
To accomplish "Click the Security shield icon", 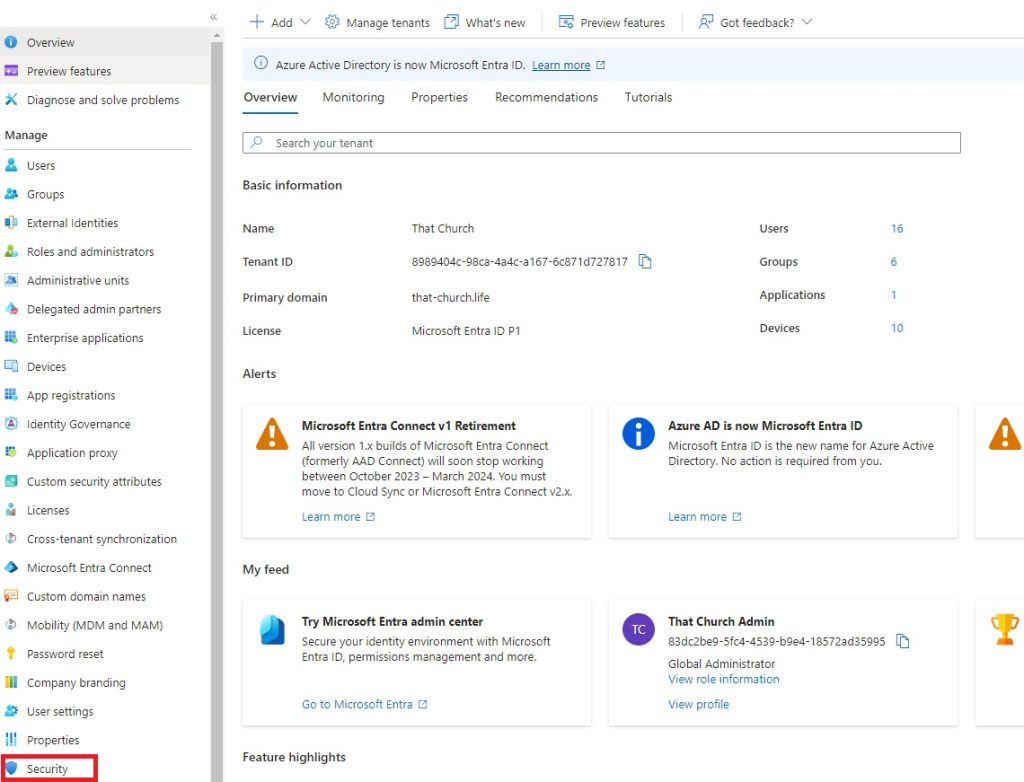I will pyautogui.click(x=11, y=769).
